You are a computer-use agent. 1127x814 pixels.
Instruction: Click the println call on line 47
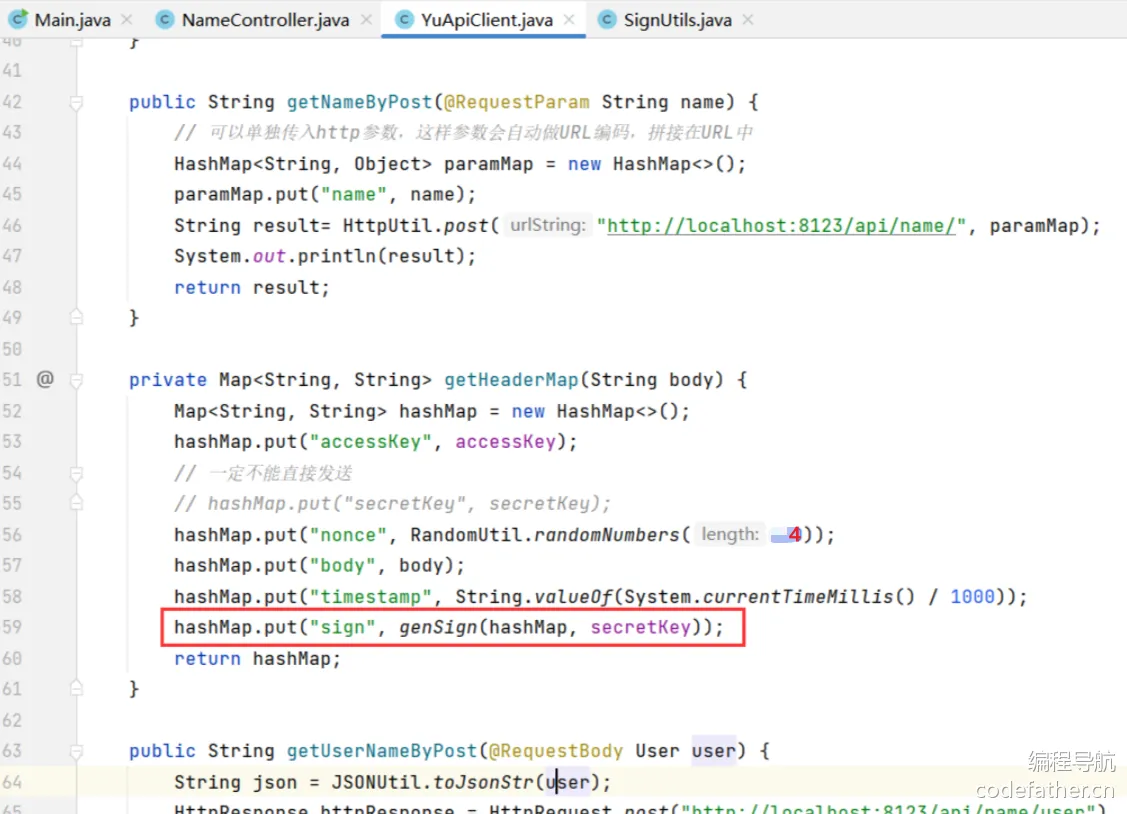point(337,256)
